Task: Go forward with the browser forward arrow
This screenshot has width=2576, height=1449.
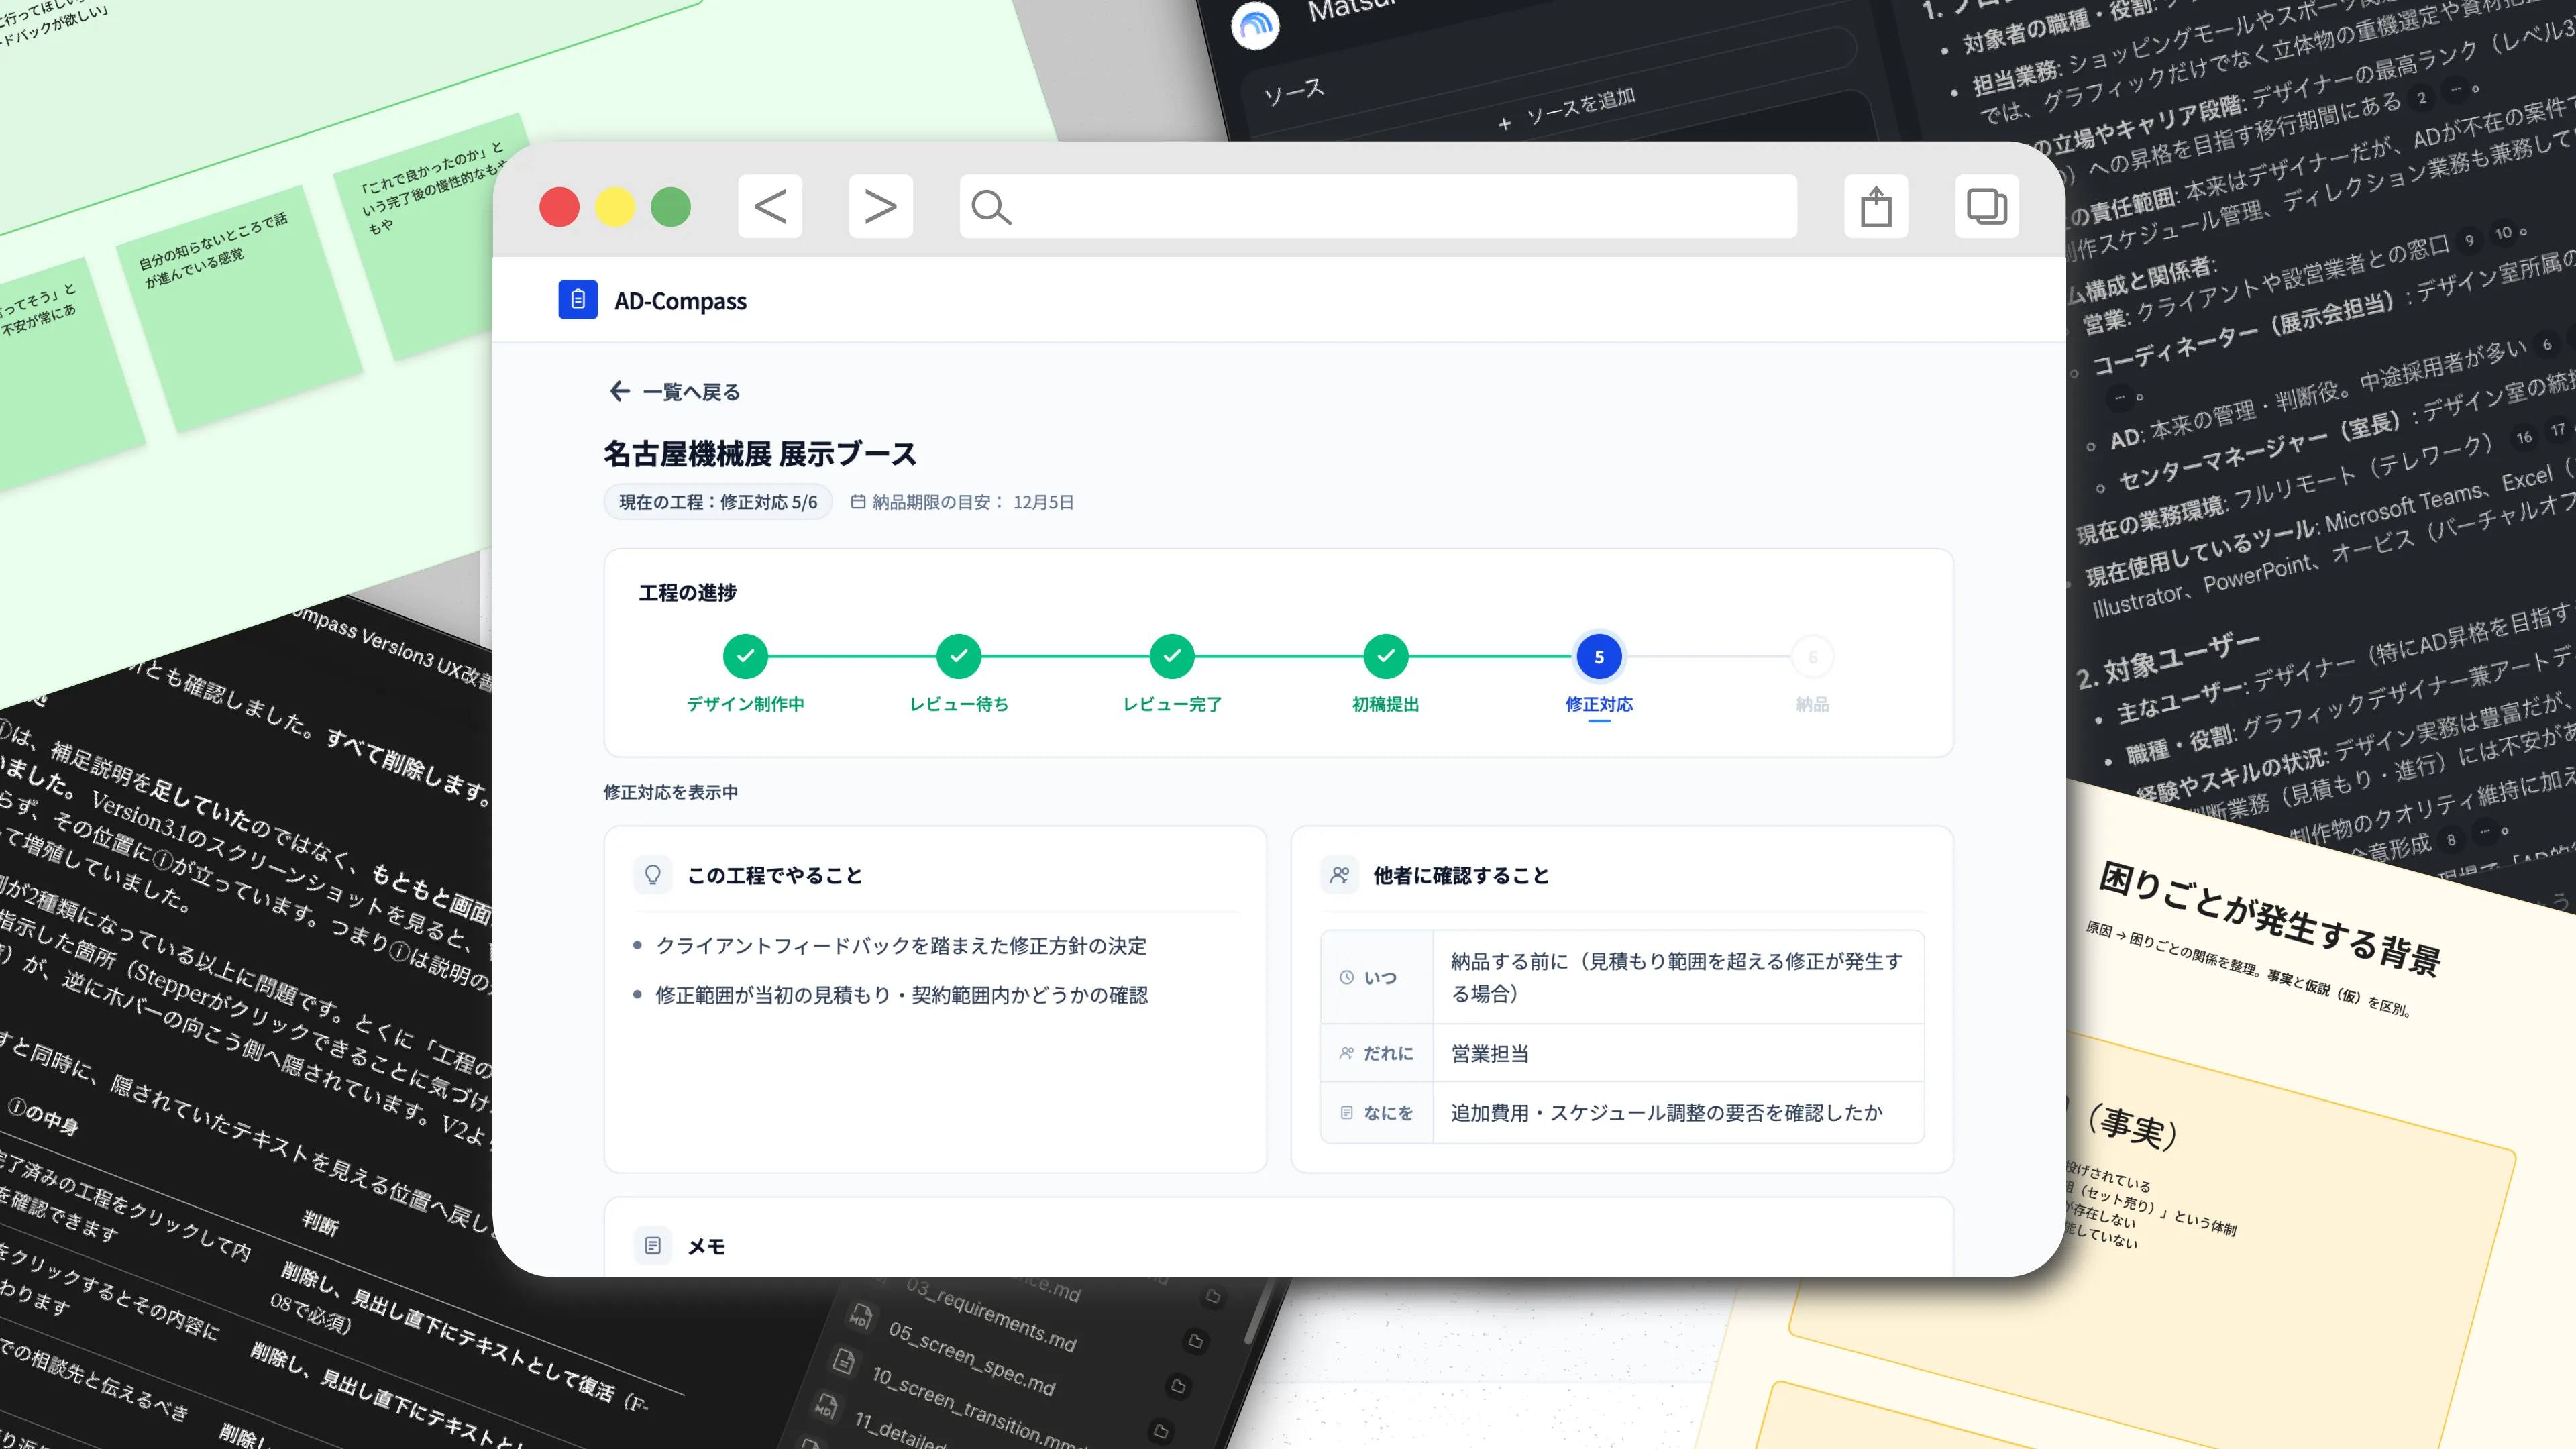Action: tap(880, 207)
